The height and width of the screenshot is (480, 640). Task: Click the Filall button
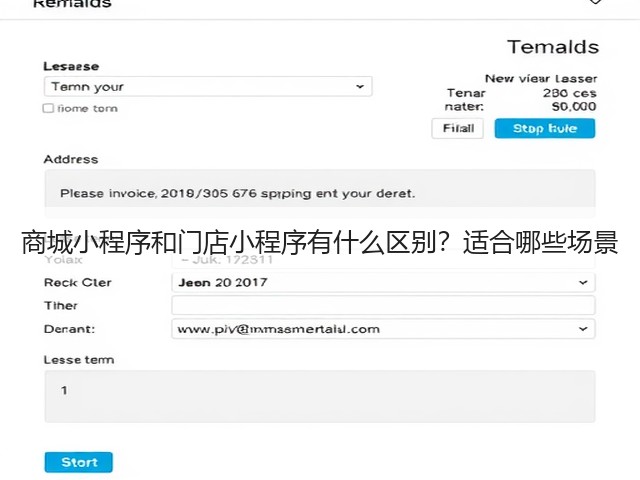[458, 129]
